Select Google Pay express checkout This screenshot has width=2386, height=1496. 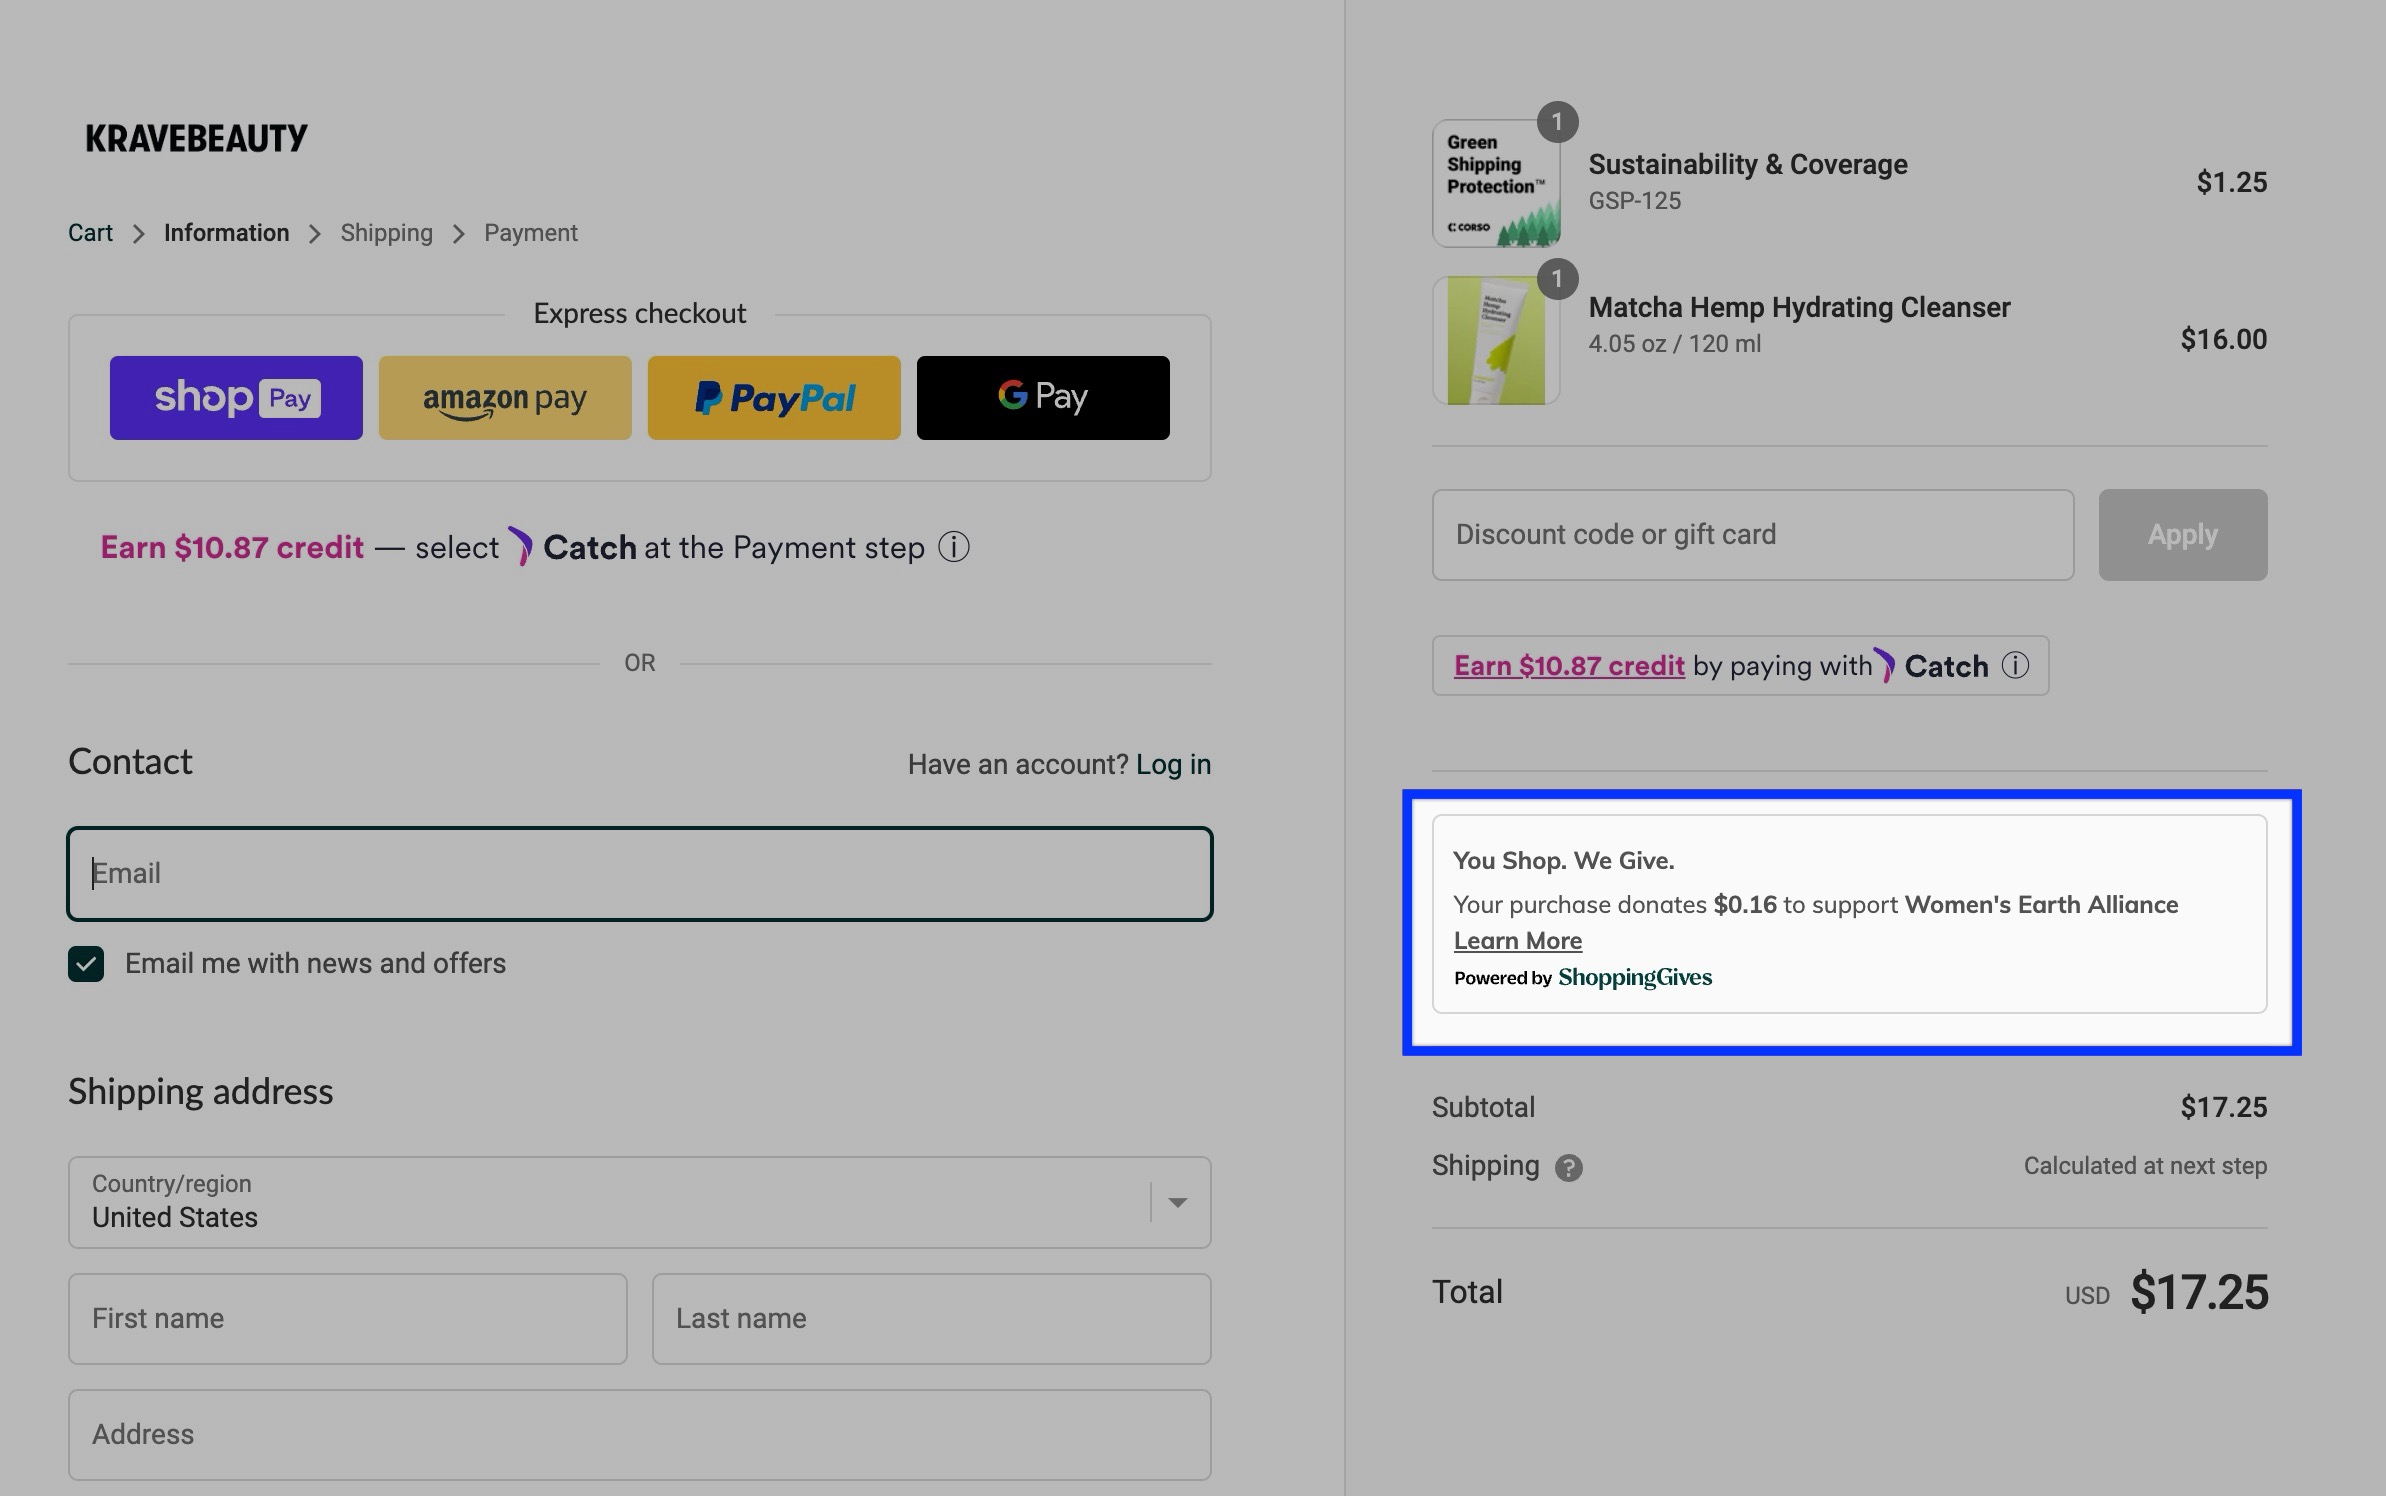[1043, 398]
